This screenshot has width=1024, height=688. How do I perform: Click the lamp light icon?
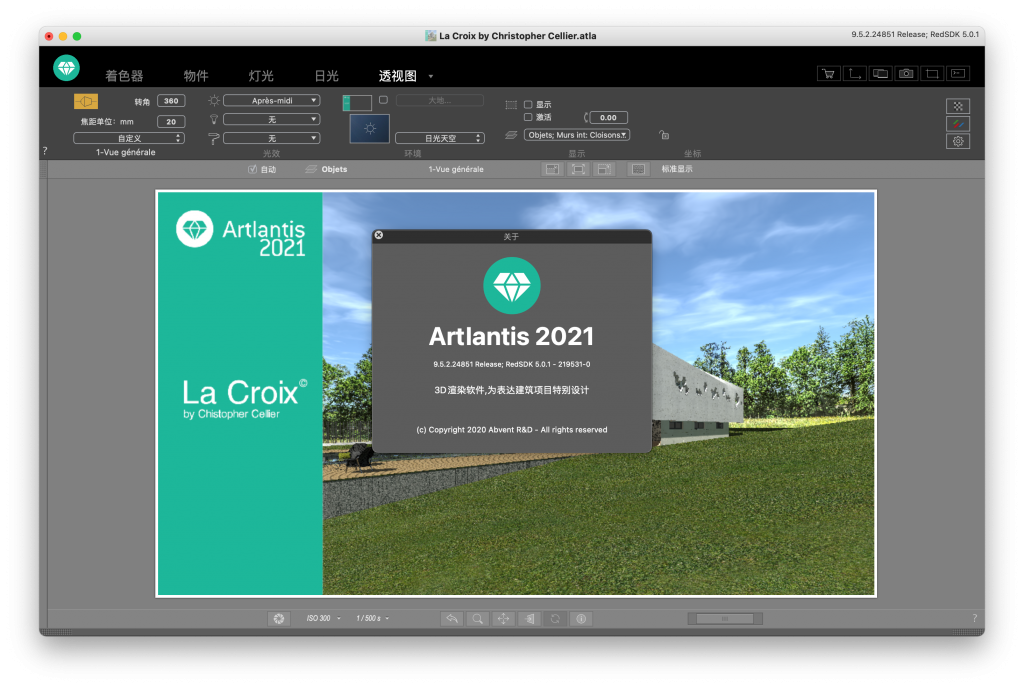214,119
